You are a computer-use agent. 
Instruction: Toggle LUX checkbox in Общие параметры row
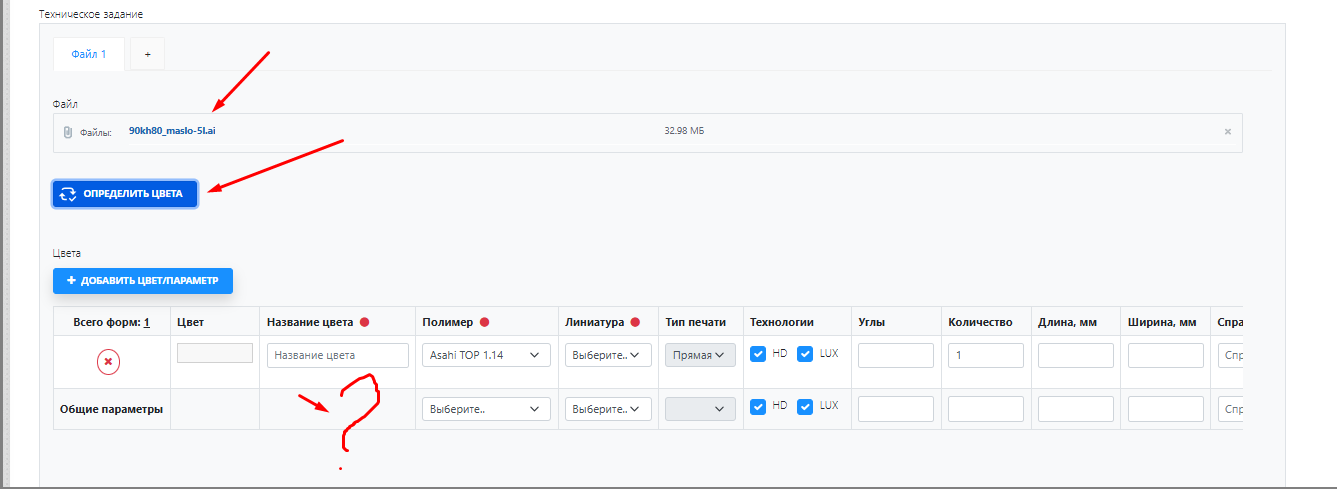tap(805, 408)
